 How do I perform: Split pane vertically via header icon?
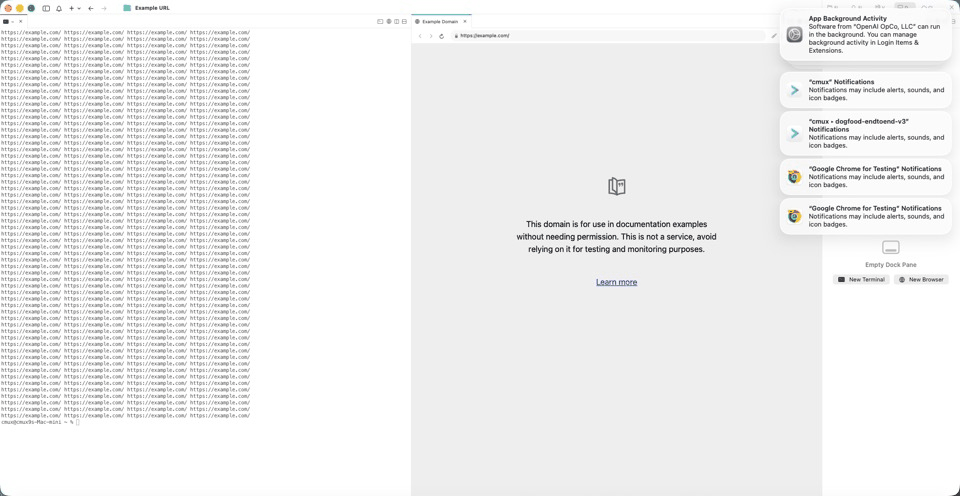[397, 21]
